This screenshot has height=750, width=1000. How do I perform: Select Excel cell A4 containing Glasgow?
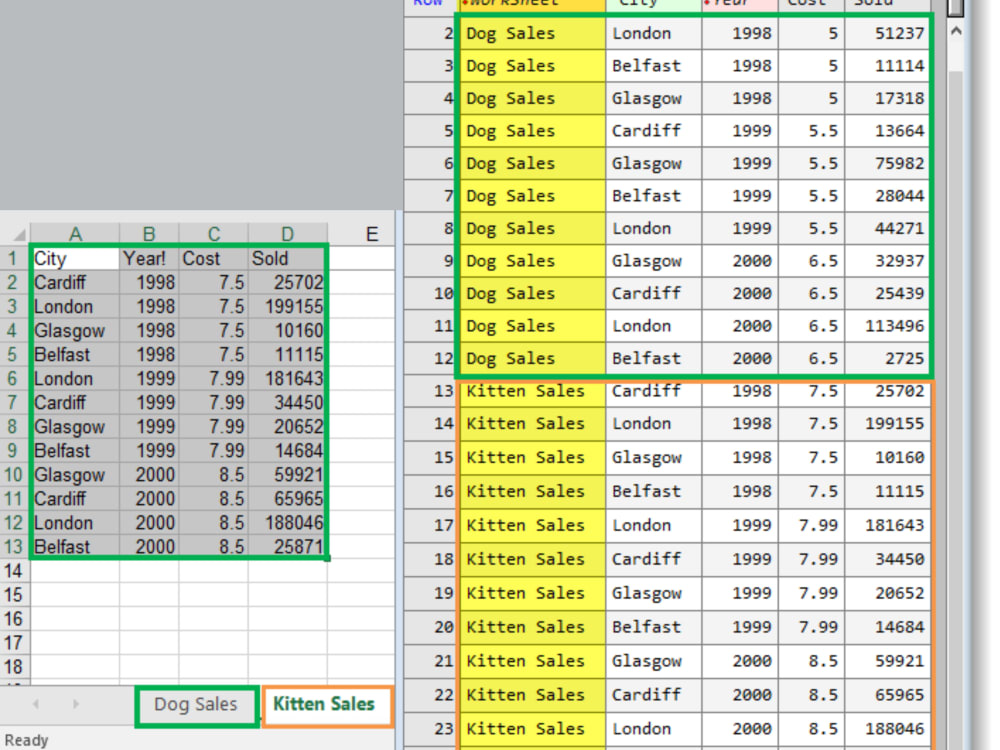click(75, 331)
